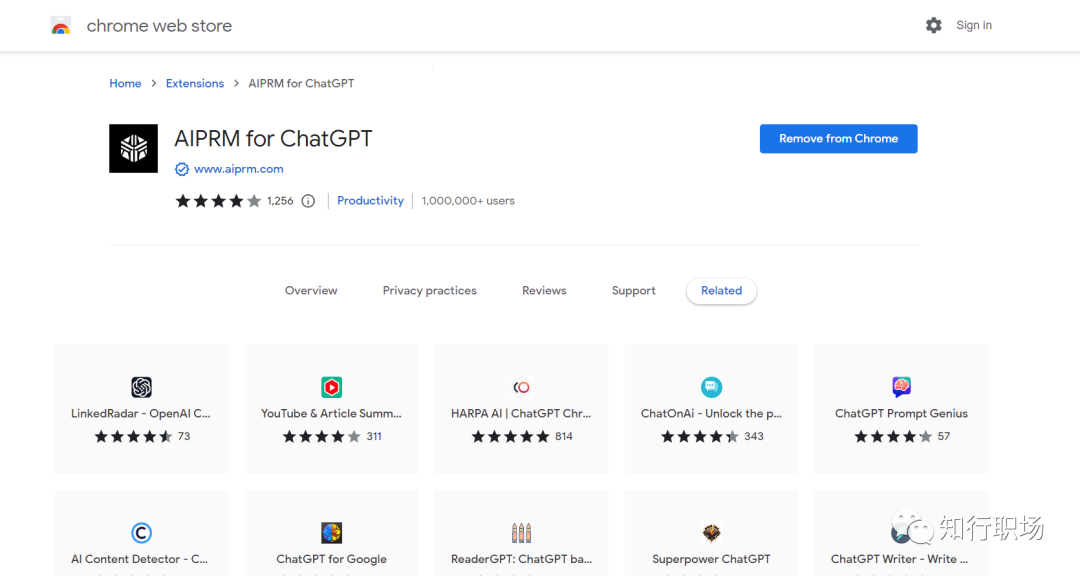Image resolution: width=1080 pixels, height=576 pixels.
Task: Click the AIPRM for ChatGPT heading
Action: click(x=273, y=138)
